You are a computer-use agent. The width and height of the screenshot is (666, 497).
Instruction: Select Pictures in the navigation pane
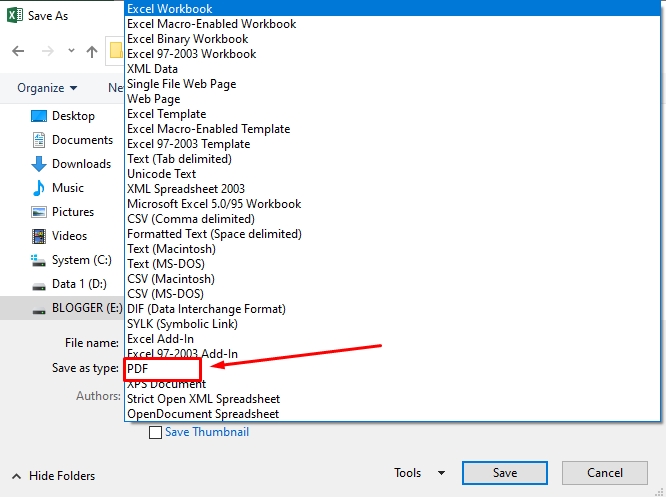coord(73,212)
